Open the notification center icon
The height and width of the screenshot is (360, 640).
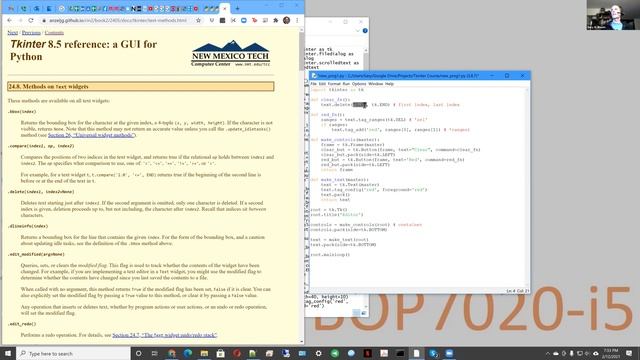[629, 353]
